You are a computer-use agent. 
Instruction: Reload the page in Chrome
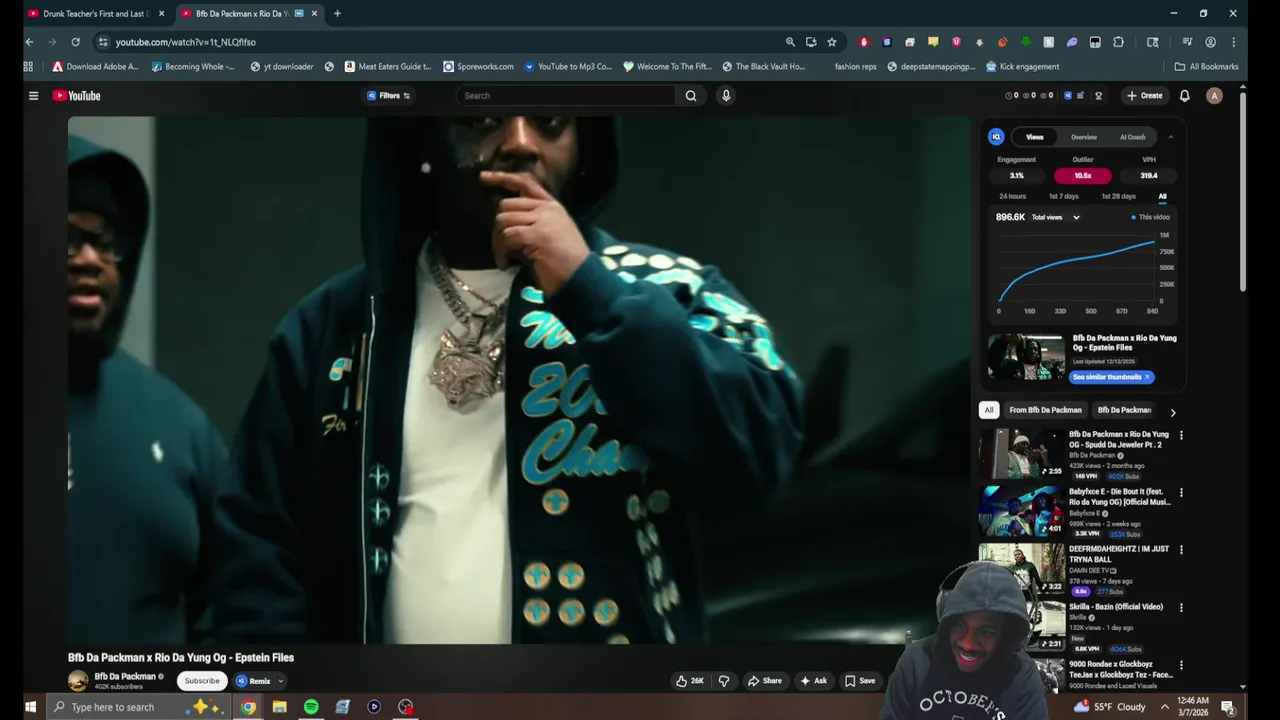[x=75, y=42]
